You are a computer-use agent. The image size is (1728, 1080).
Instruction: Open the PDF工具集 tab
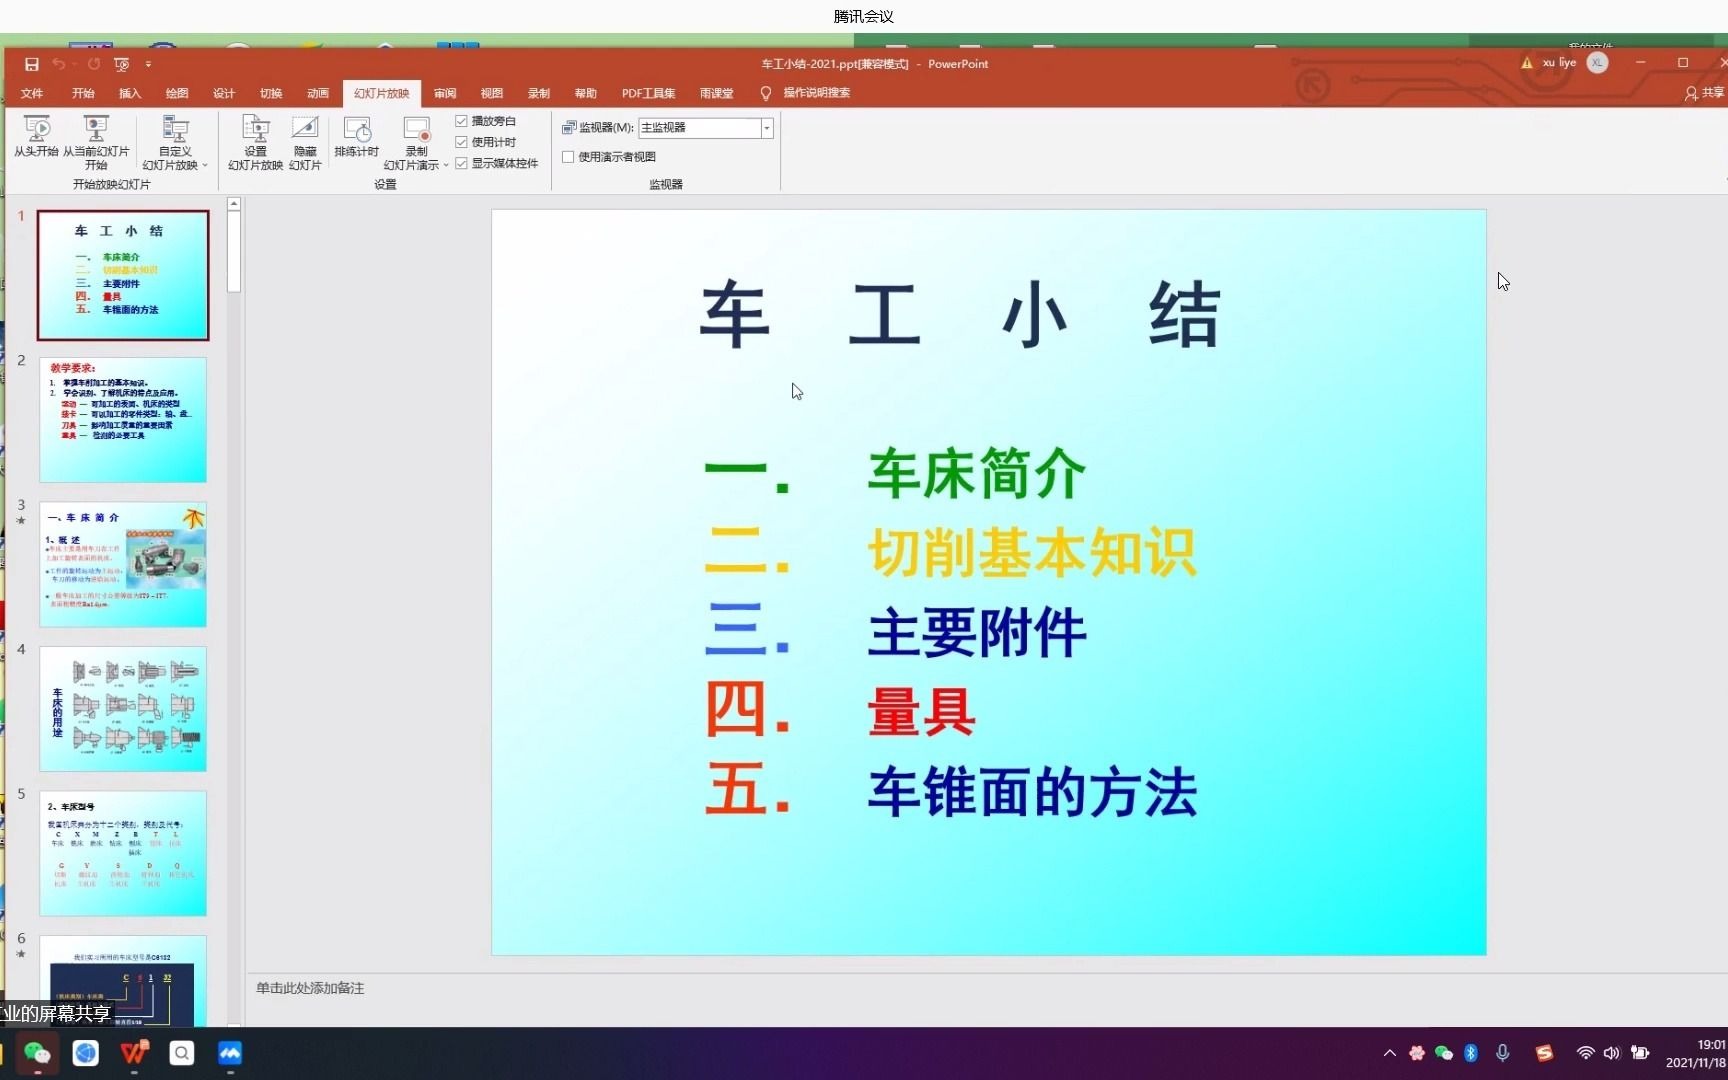tap(648, 93)
